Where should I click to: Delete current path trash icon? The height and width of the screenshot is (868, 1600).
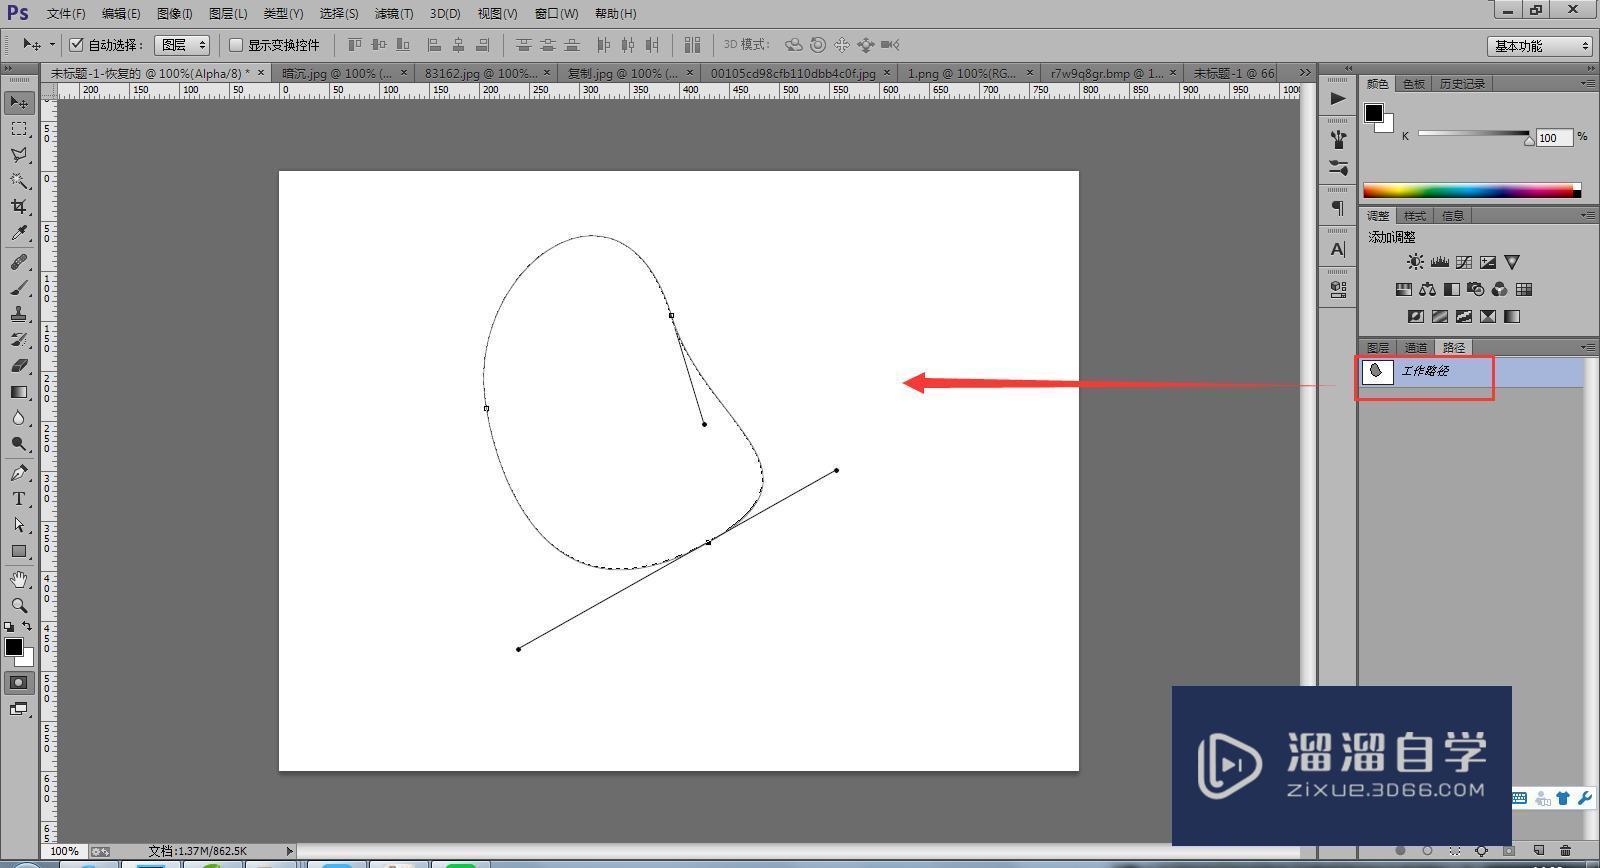(x=1565, y=851)
